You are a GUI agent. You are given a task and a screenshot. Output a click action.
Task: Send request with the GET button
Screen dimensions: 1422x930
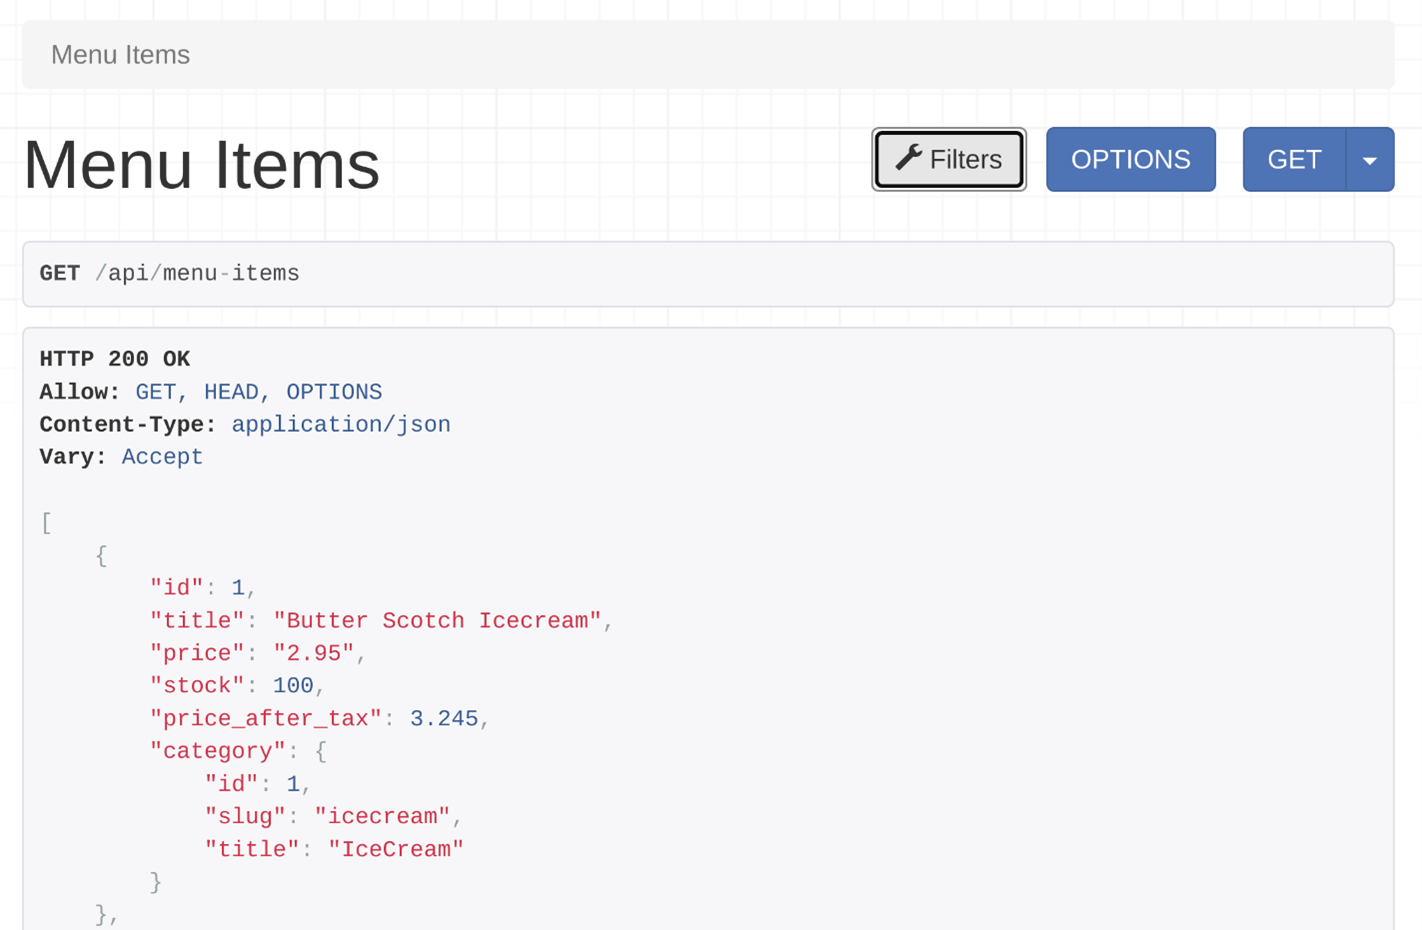pos(1294,159)
